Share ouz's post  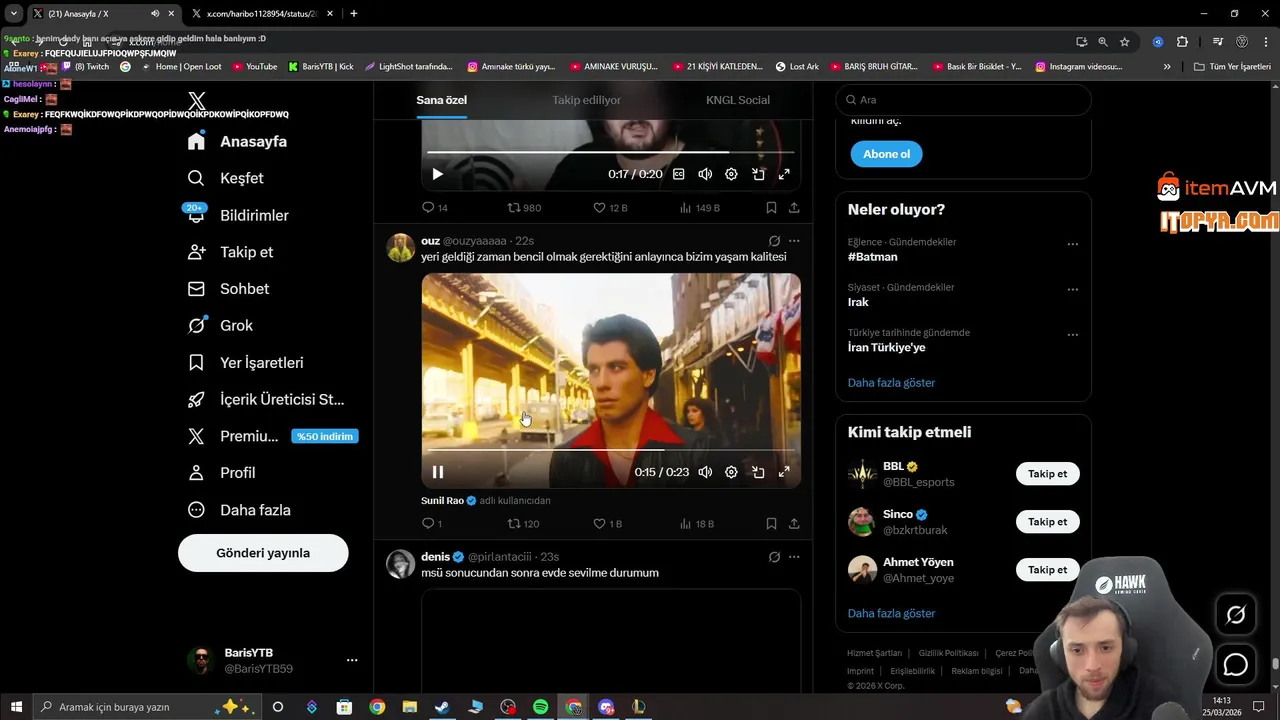(x=794, y=524)
